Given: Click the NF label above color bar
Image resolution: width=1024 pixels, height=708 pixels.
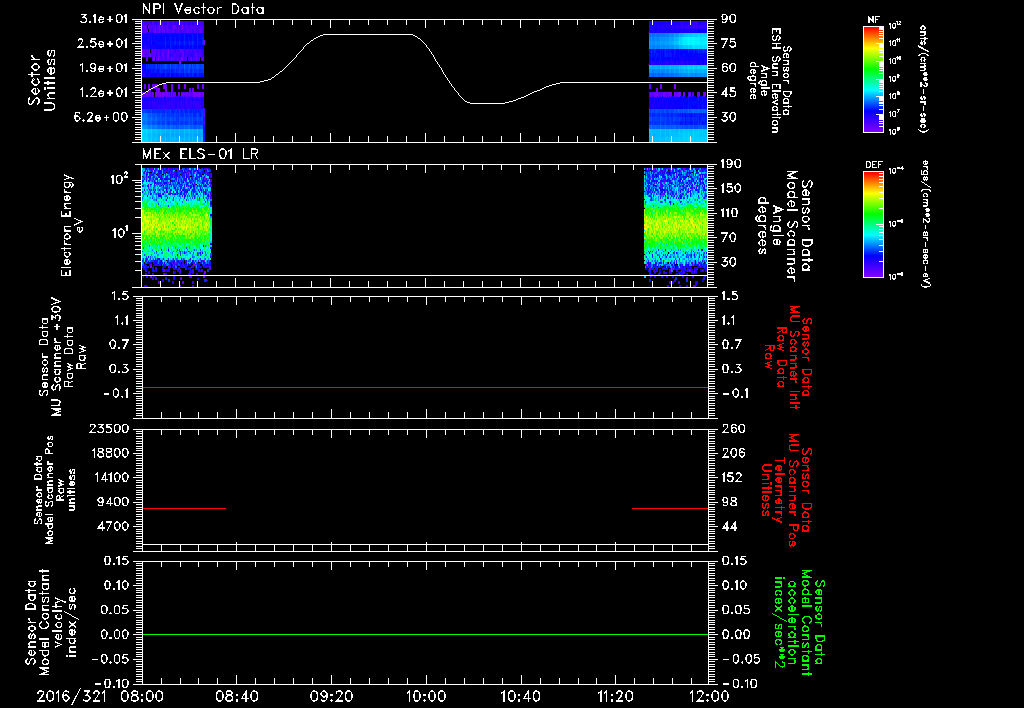Looking at the screenshot, I should [873, 20].
